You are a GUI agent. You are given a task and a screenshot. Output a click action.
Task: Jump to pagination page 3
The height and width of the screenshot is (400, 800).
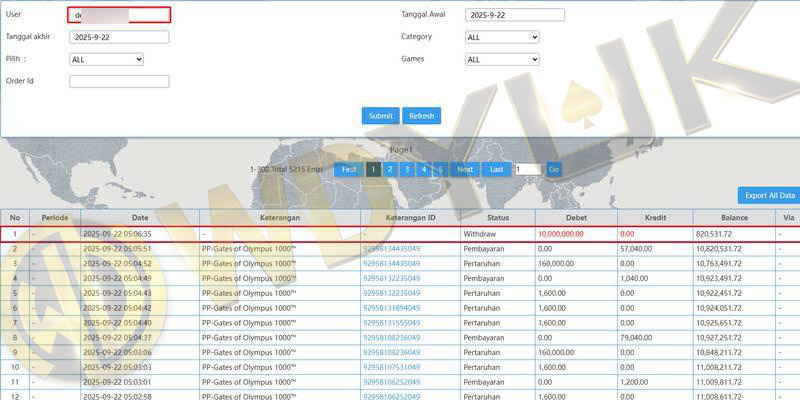click(407, 170)
